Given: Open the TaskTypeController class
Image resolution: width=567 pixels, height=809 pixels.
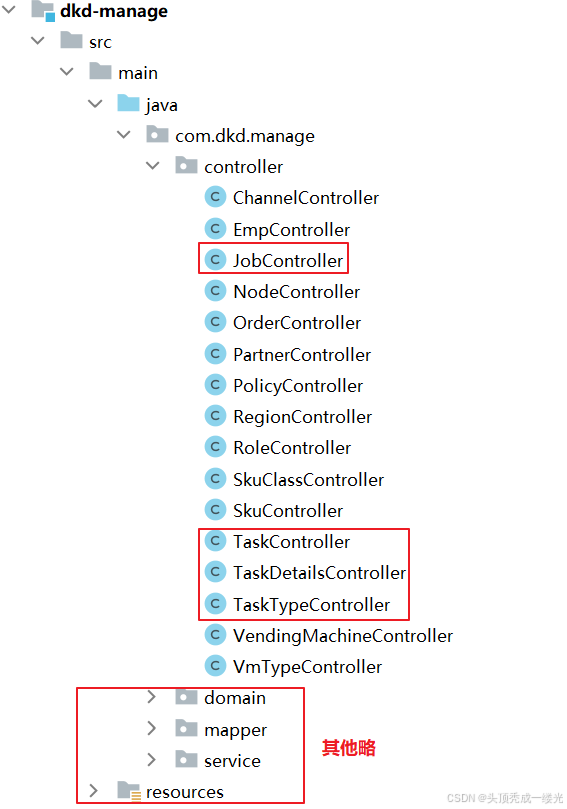Looking at the screenshot, I should tap(311, 605).
